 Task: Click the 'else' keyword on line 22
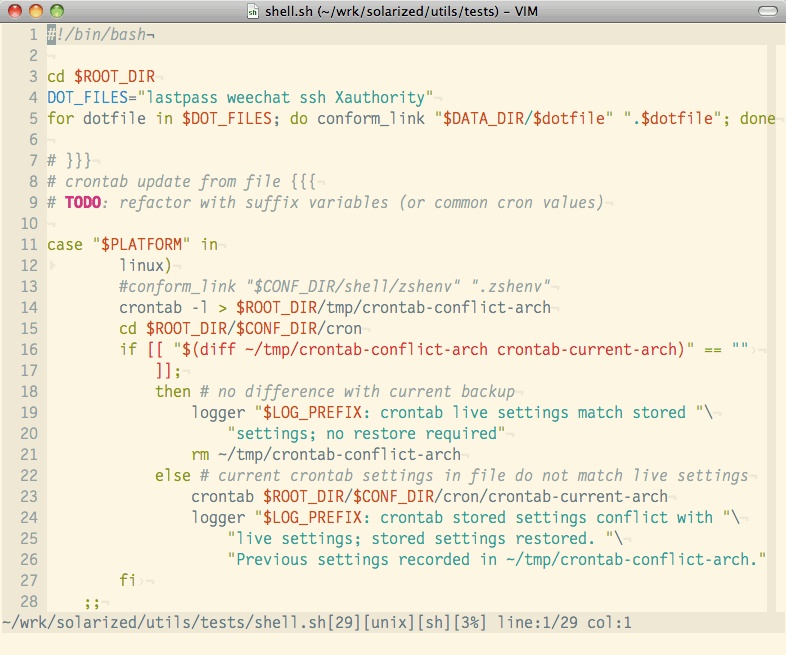[173, 475]
